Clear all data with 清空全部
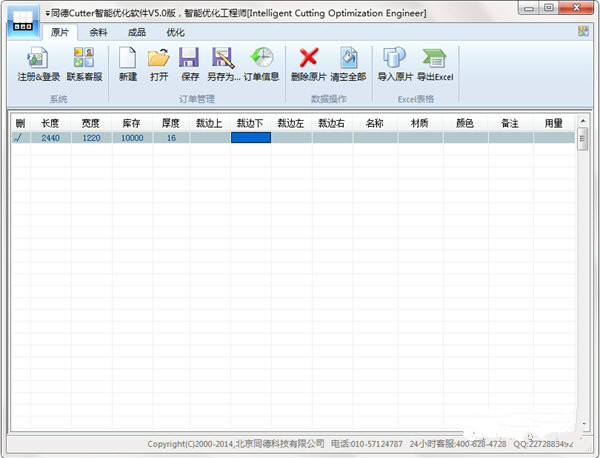This screenshot has width=600, height=458. (348, 64)
